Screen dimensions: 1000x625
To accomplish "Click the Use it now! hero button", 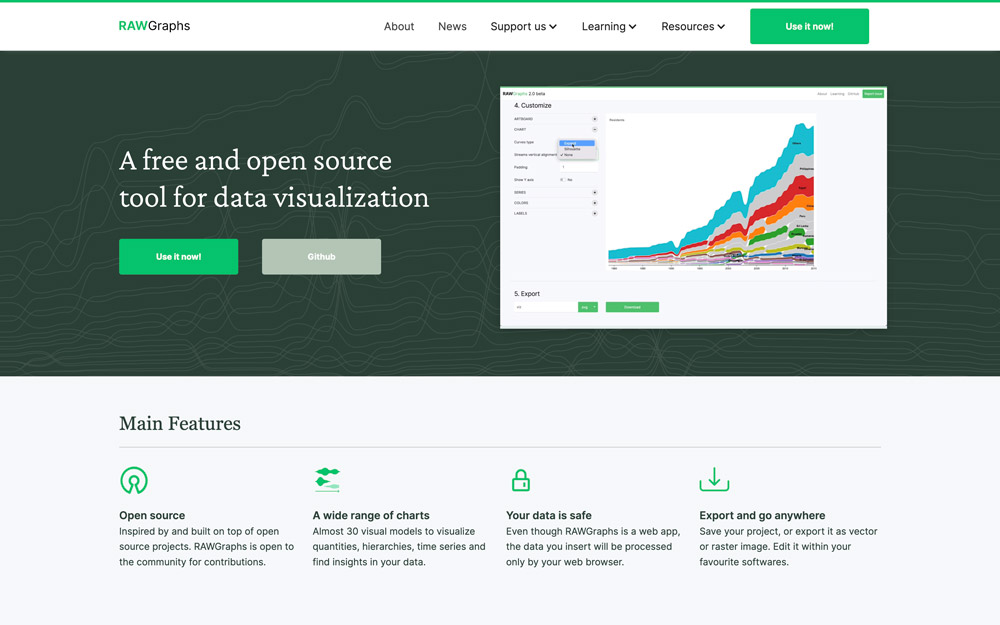I will (179, 257).
